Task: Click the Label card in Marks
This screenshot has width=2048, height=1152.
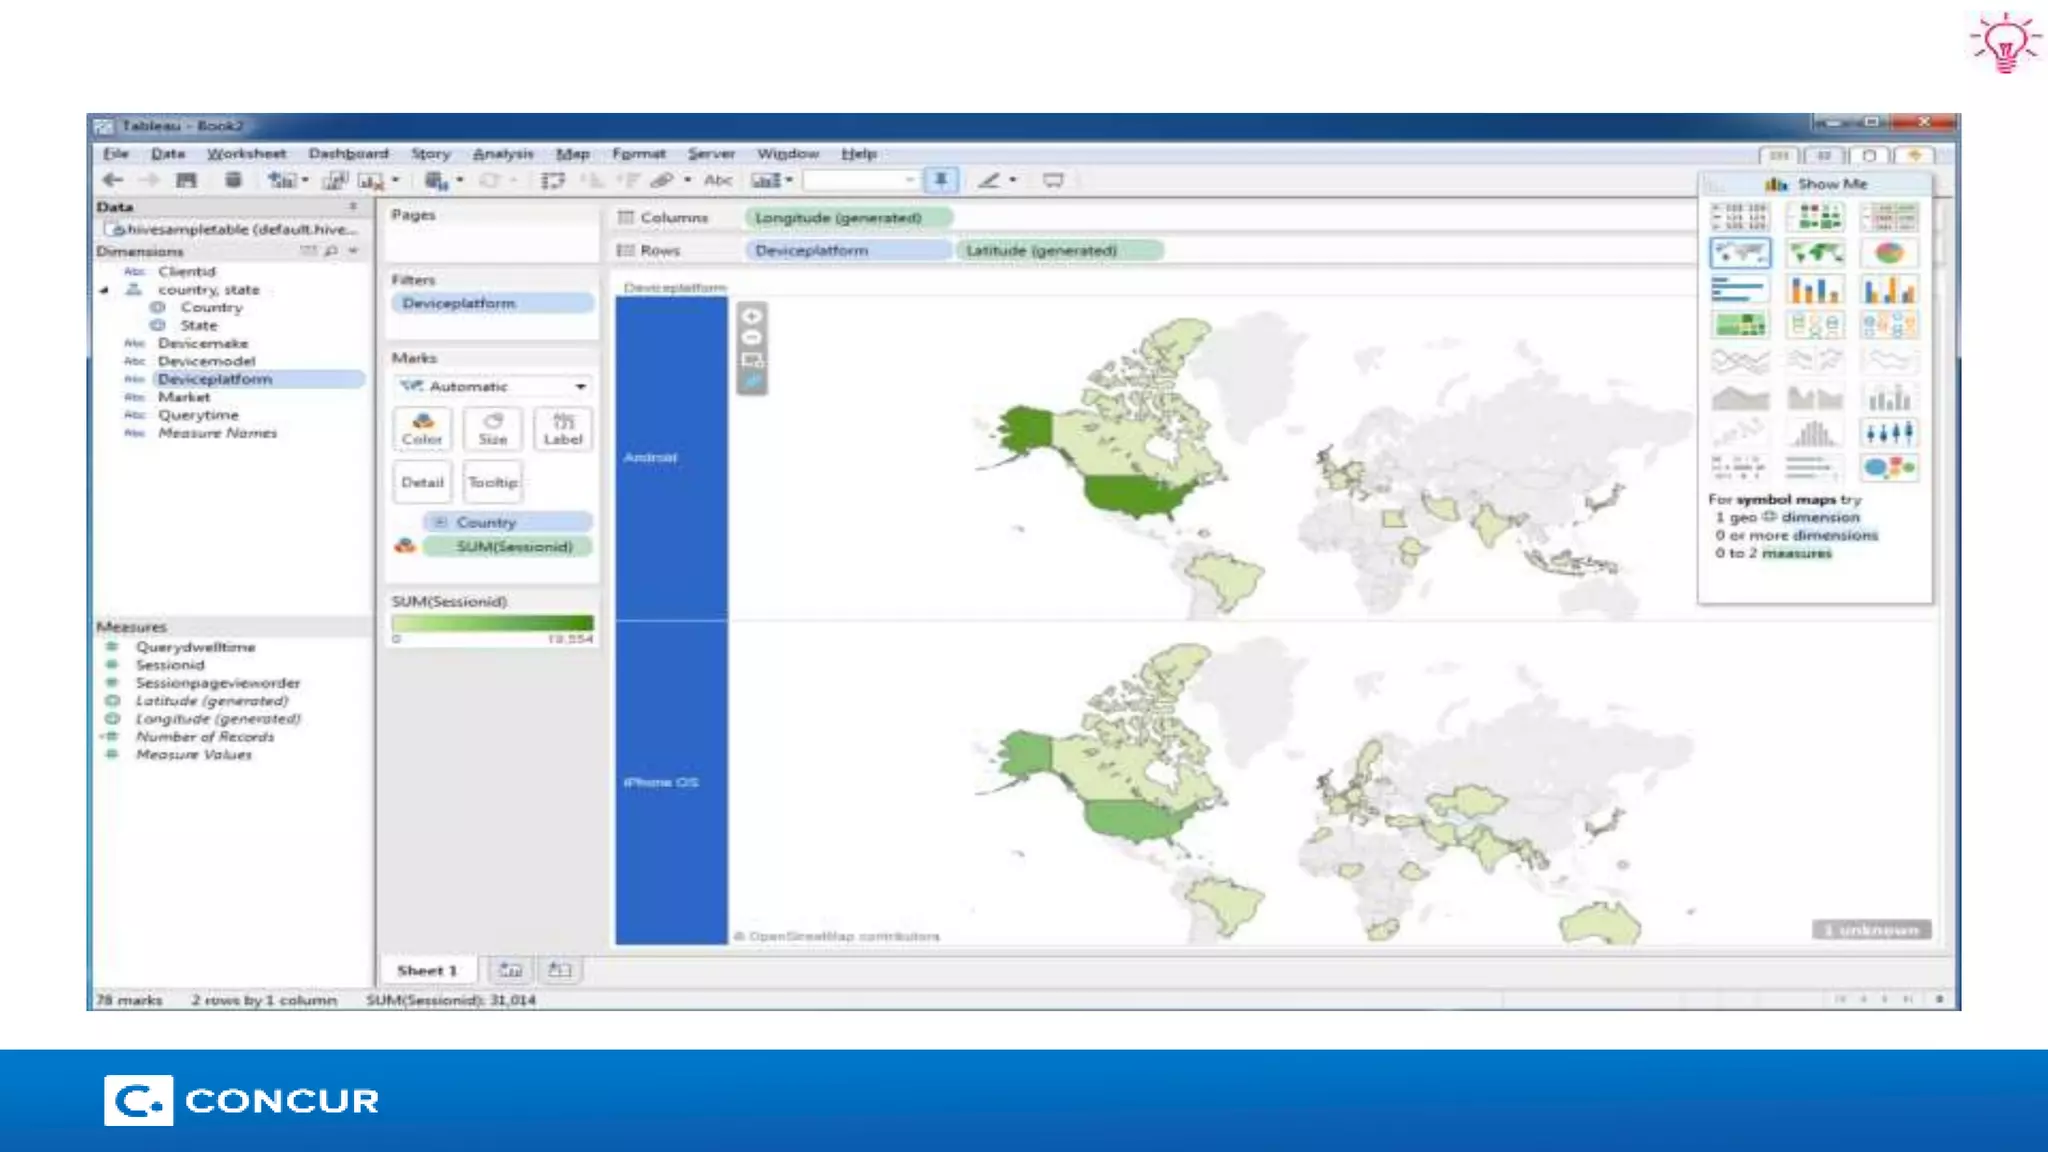Action: click(562, 429)
